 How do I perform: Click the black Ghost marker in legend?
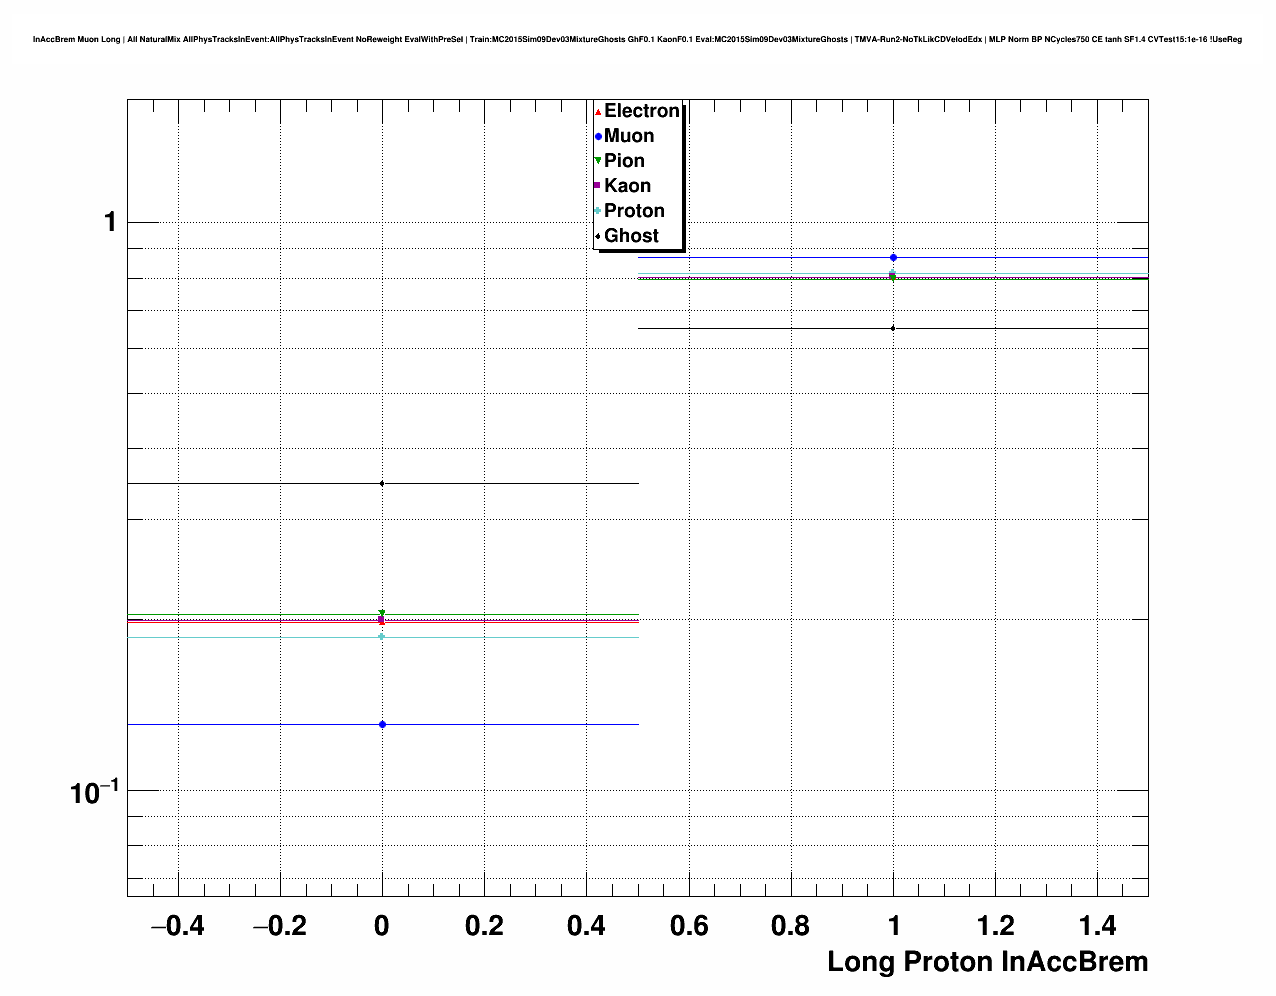point(598,236)
